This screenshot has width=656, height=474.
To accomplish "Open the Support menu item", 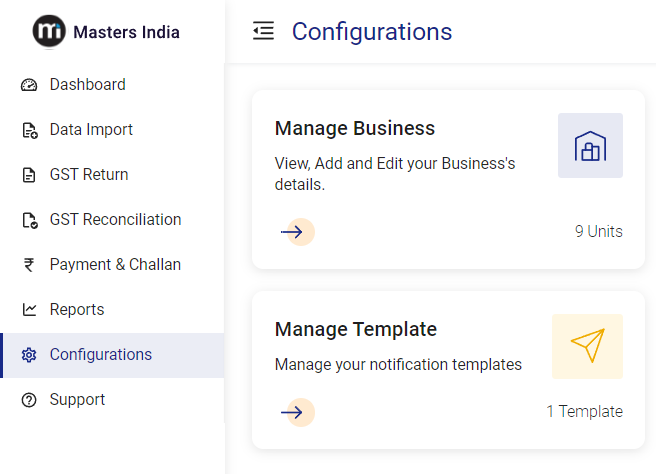I will pos(77,400).
